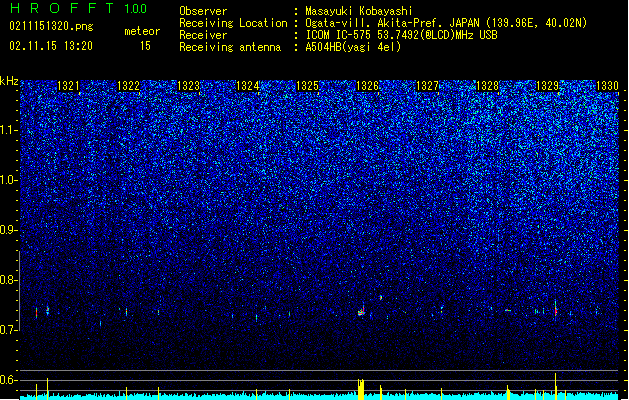Click the 1327 time axis marker

pyautogui.click(x=428, y=86)
